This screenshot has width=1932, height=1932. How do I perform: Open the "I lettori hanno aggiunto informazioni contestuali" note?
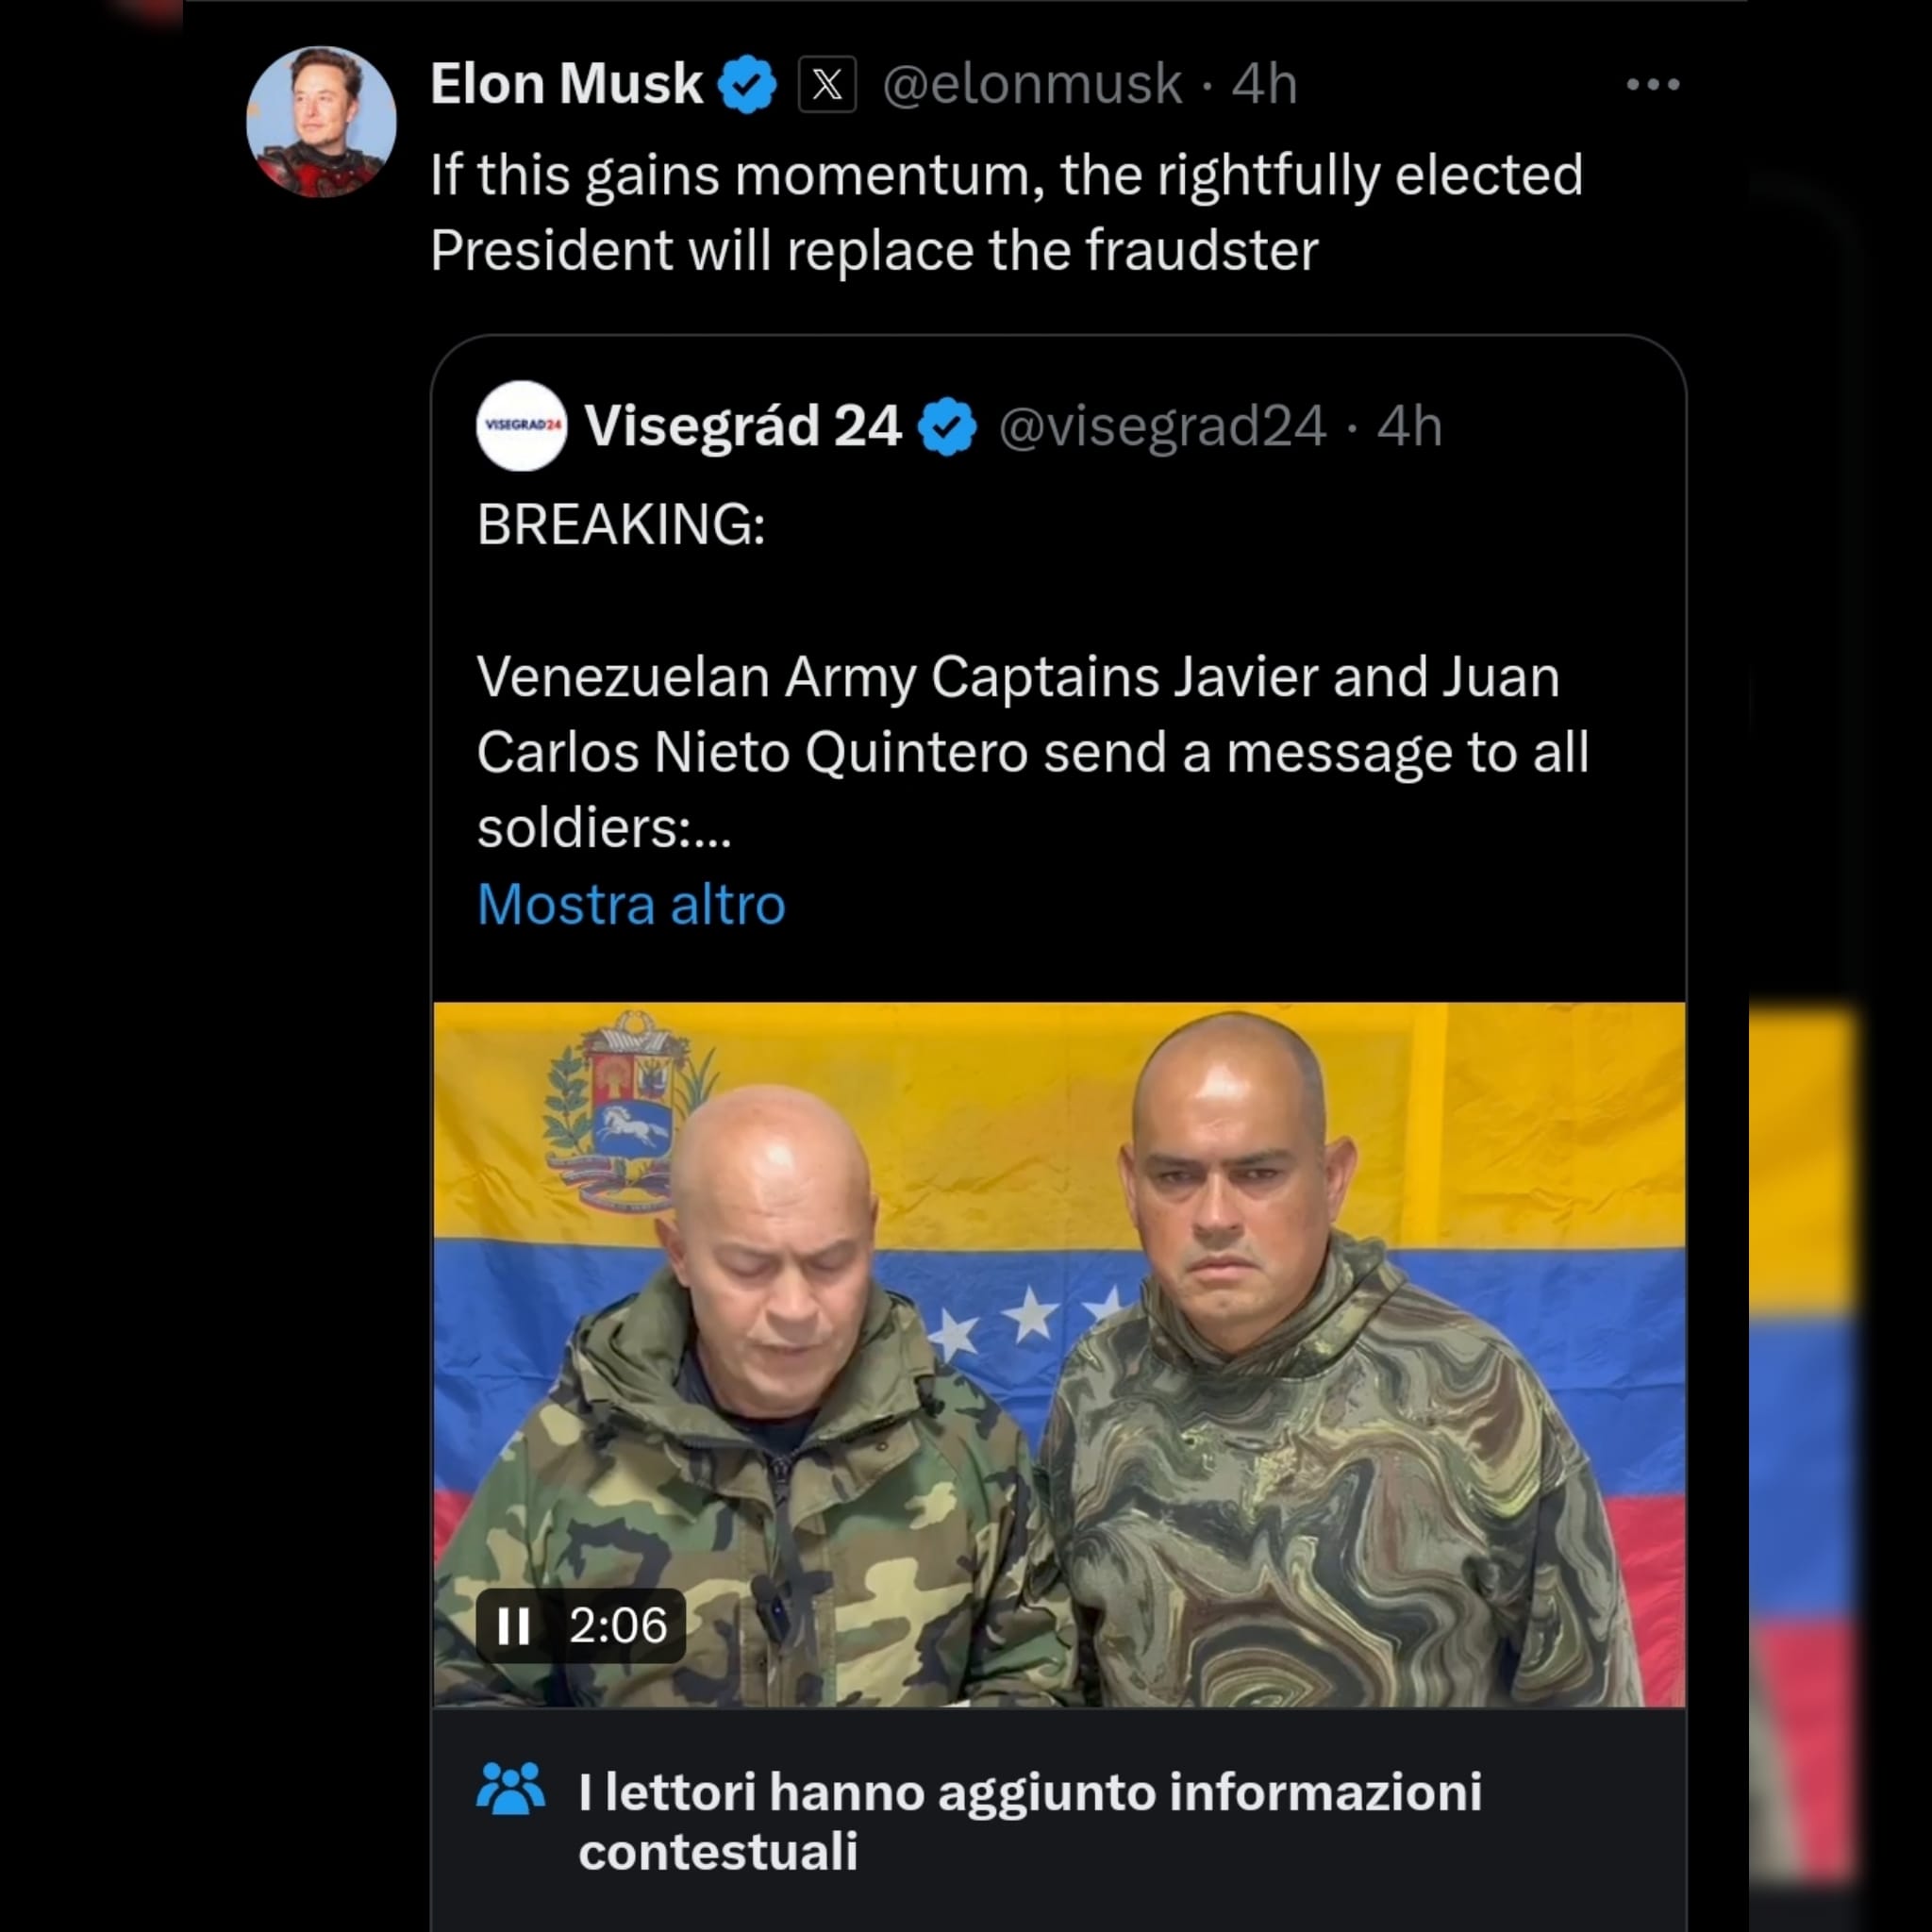[1030, 1820]
